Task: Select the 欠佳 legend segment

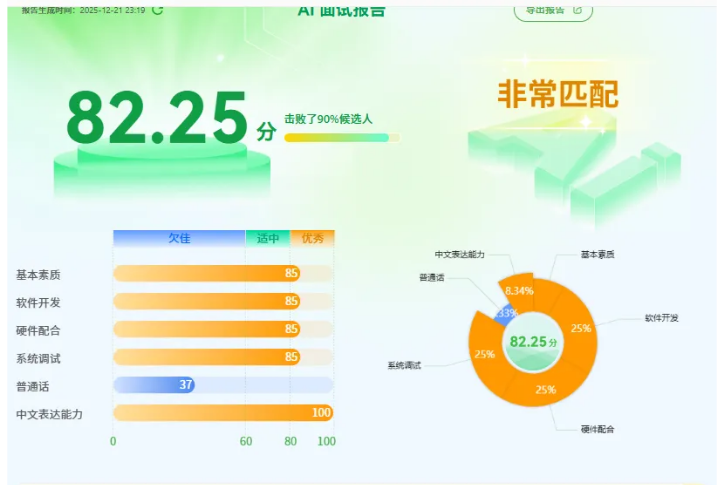Action: pyautogui.click(x=179, y=238)
